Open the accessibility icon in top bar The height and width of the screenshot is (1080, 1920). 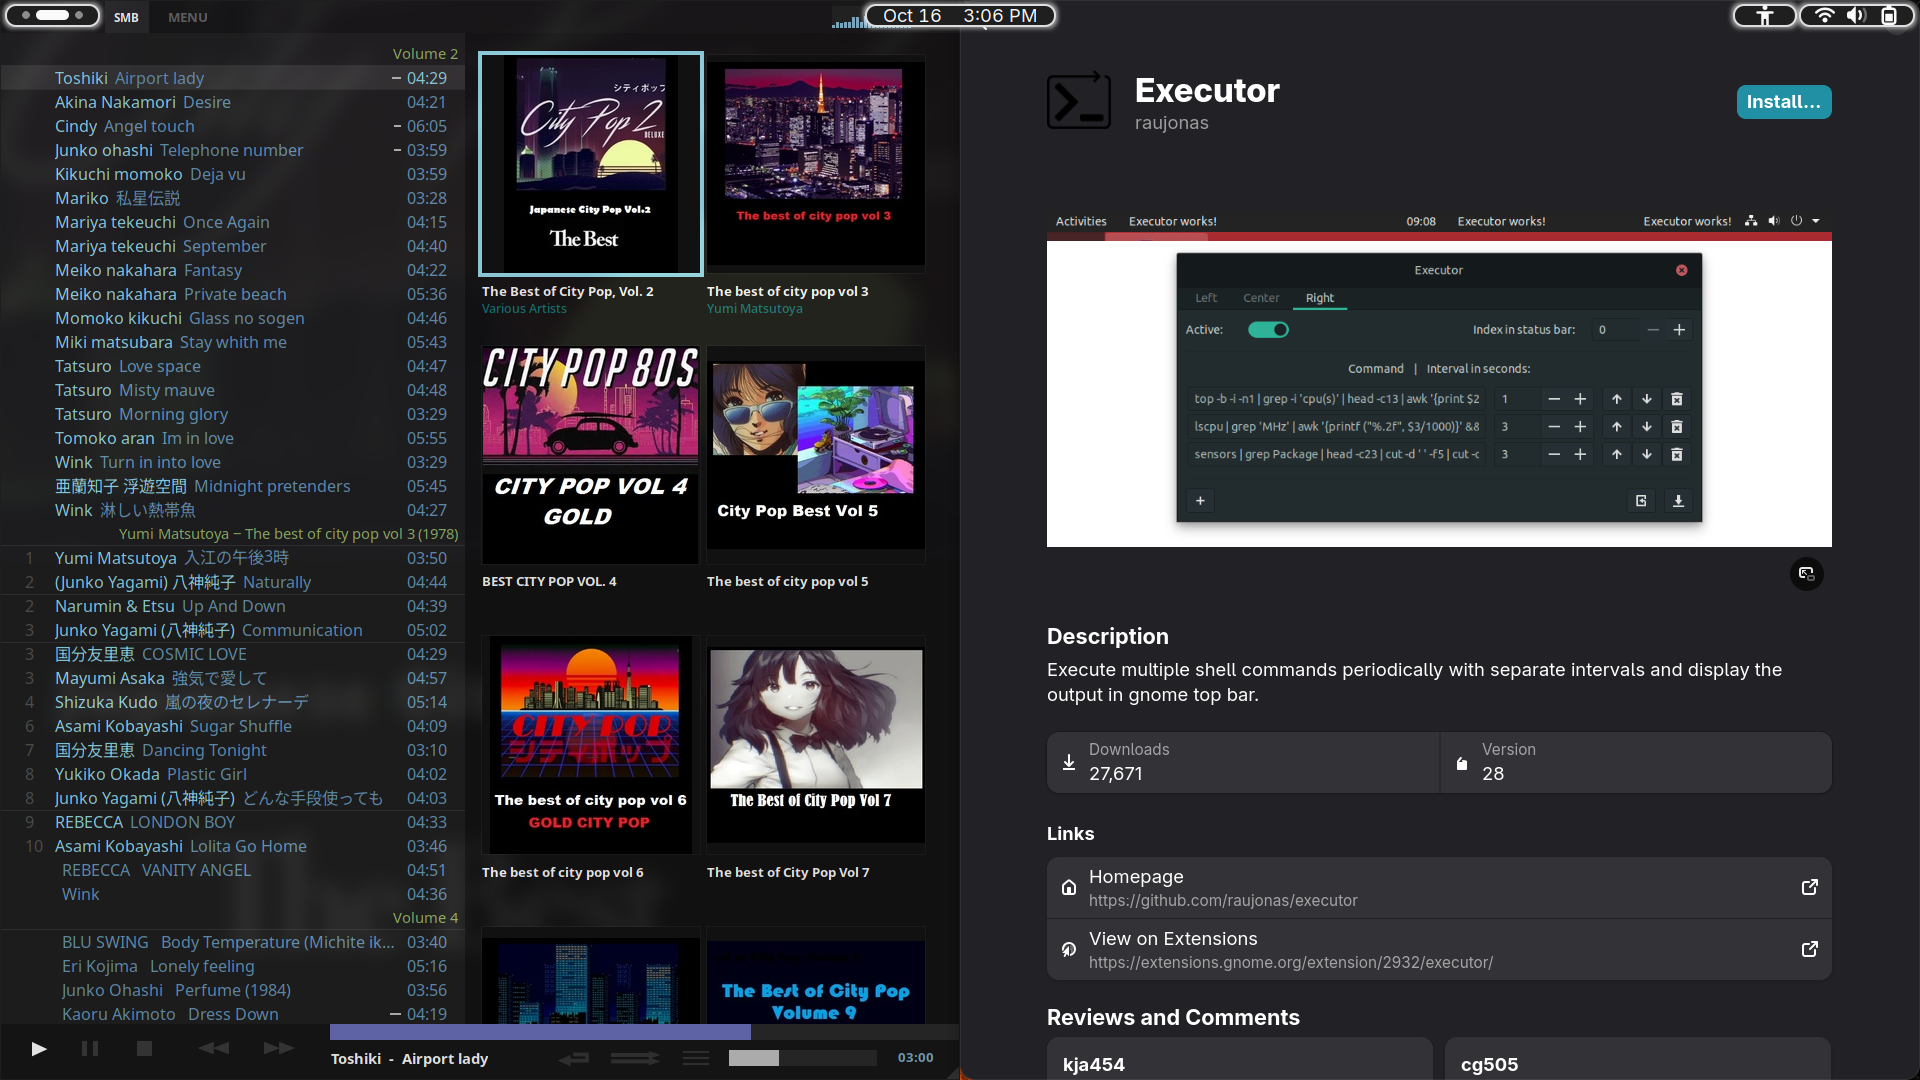[x=1765, y=15]
